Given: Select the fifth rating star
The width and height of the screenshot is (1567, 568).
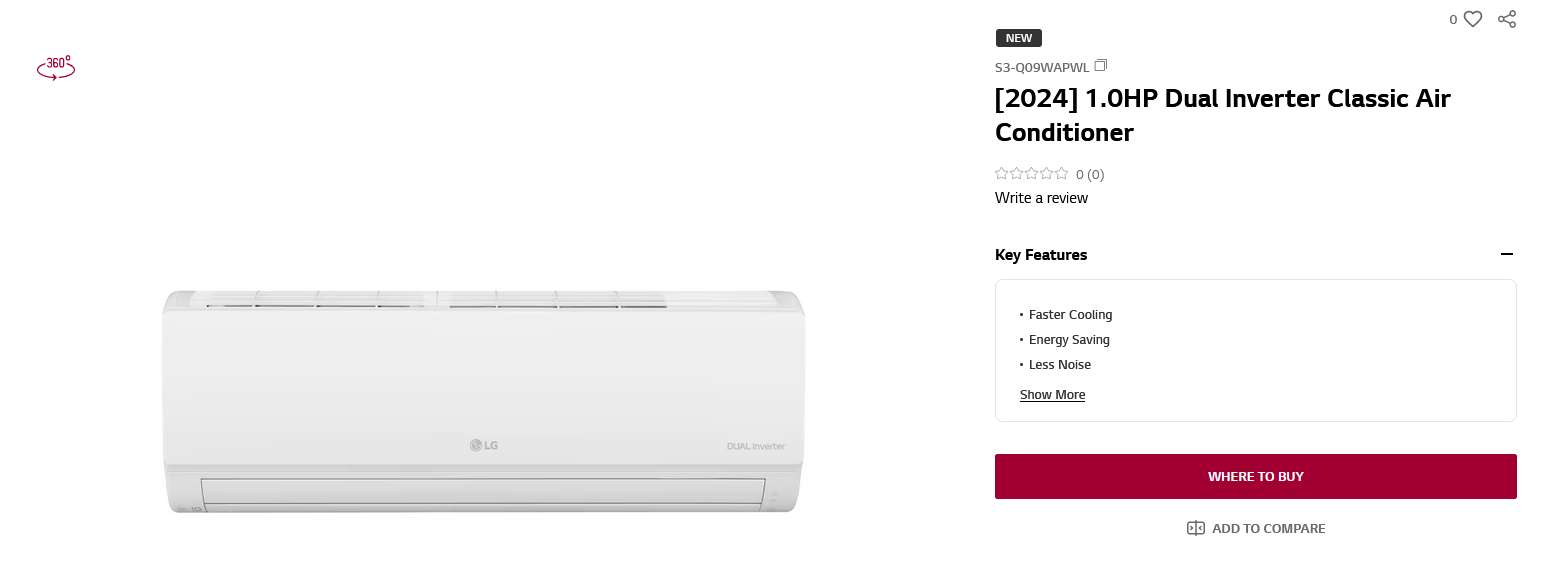Looking at the screenshot, I should click(x=1062, y=174).
